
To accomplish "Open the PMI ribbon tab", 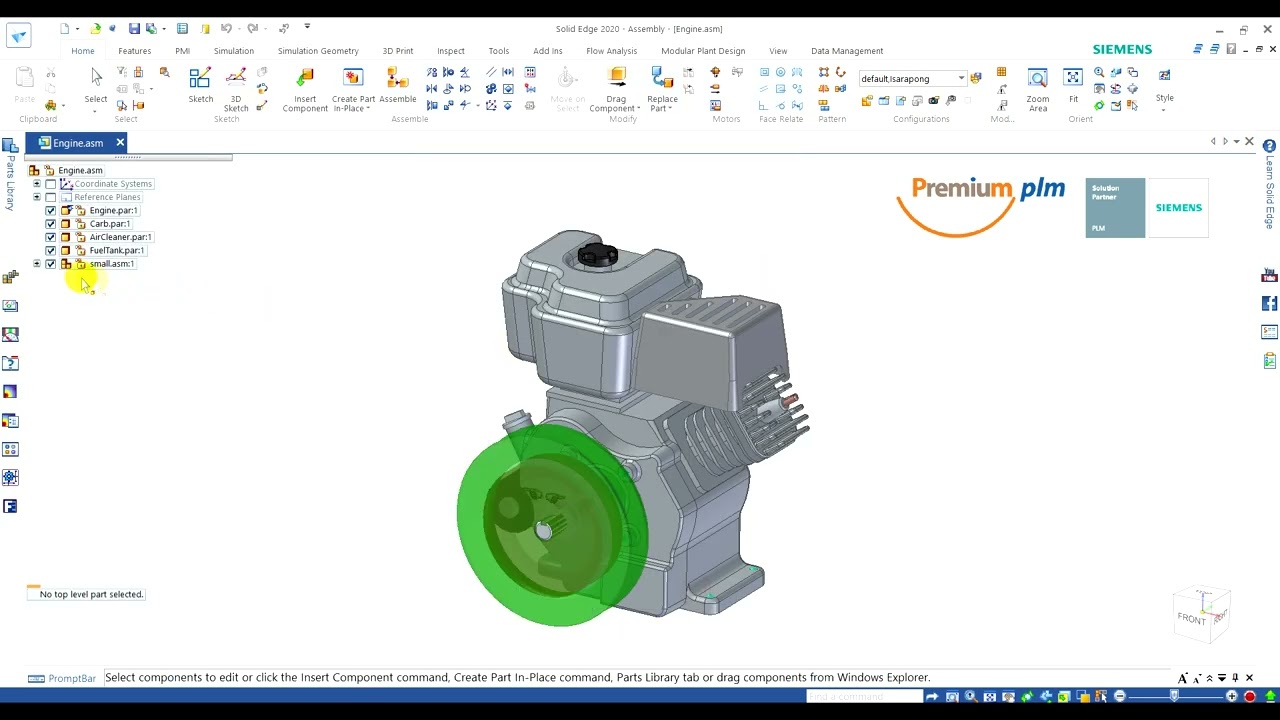I will (182, 51).
